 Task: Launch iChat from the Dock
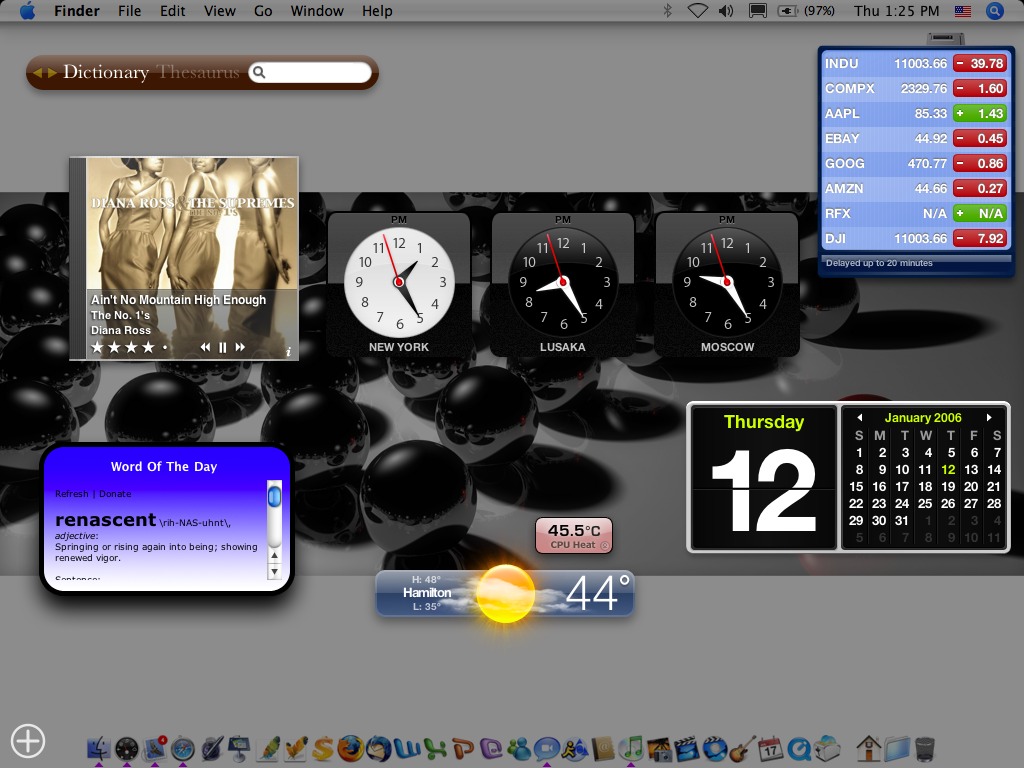[547, 748]
